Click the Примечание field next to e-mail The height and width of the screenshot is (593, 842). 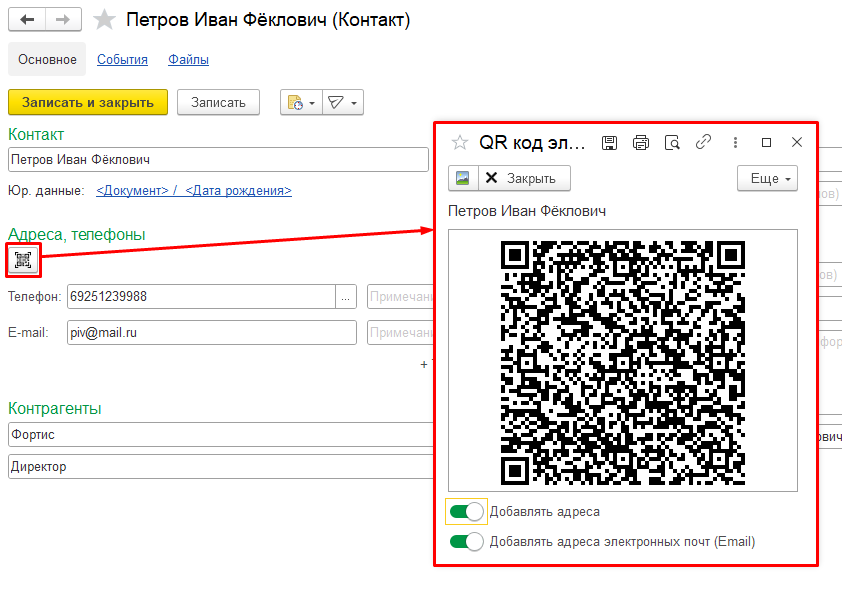pos(401,332)
